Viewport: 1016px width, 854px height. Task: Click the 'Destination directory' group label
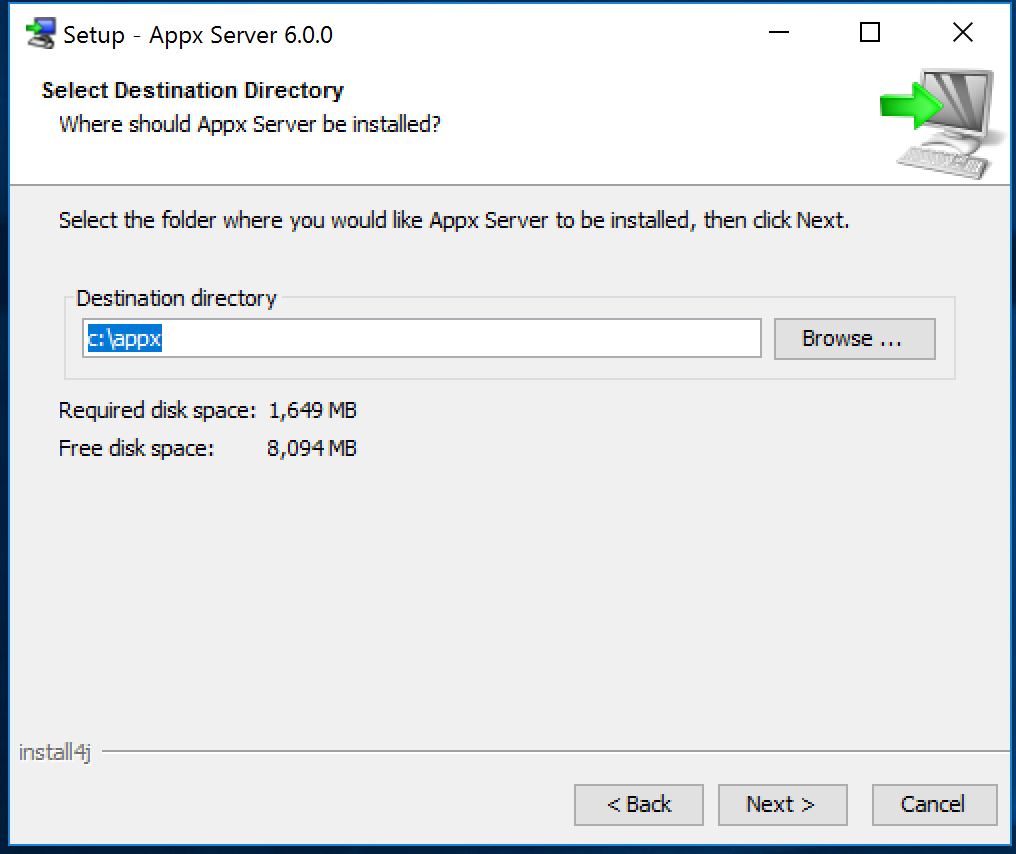(176, 298)
